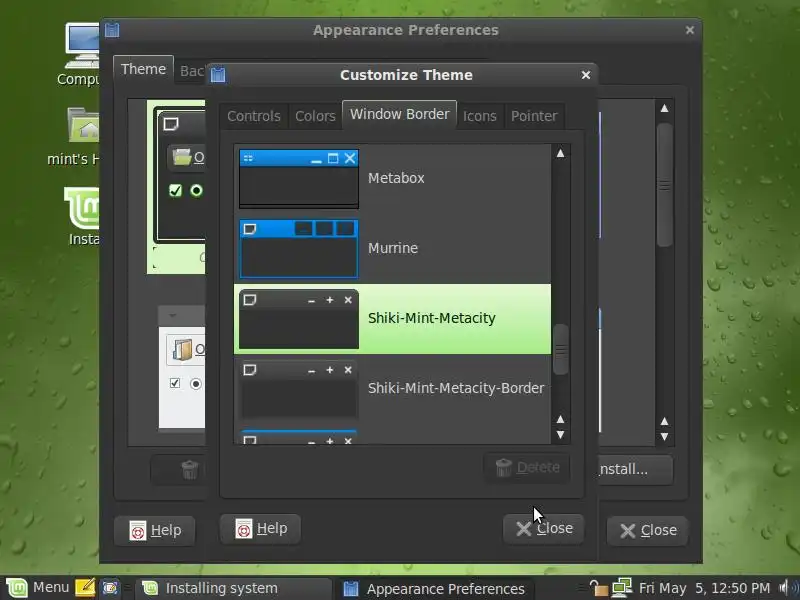The height and width of the screenshot is (600, 800).
Task: Close Customize Theme with the title bar X
Action: 586,75
